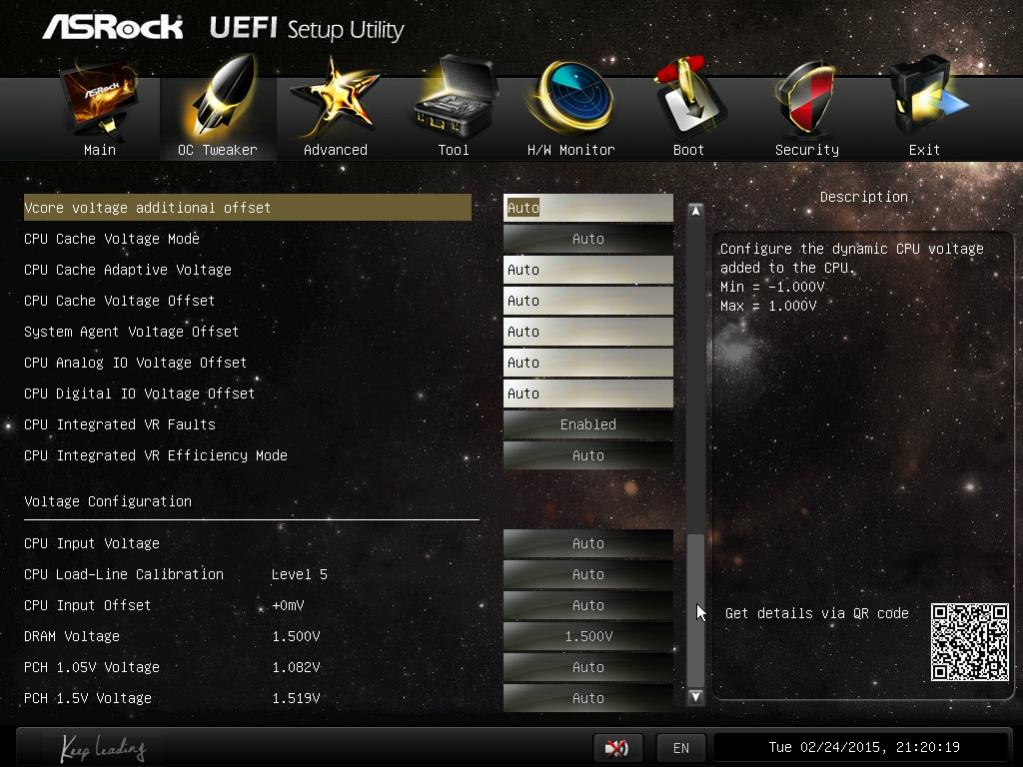Open CPU Integrated VR Efficiency Mode dropdown

coord(588,456)
